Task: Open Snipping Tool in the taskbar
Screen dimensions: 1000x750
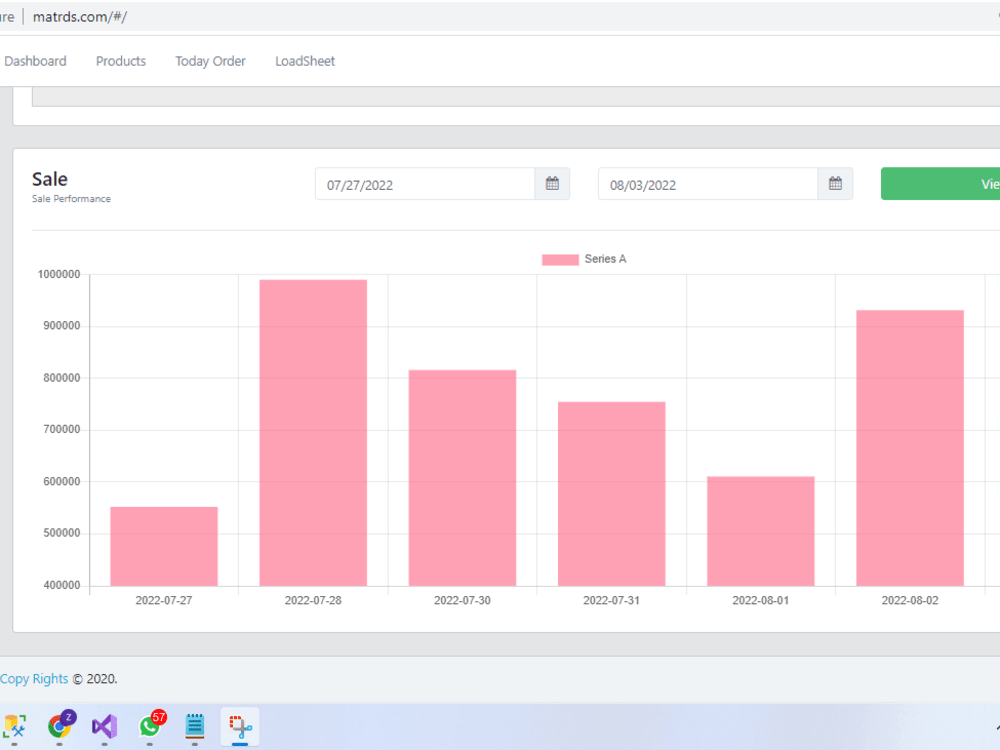Action: (x=240, y=726)
